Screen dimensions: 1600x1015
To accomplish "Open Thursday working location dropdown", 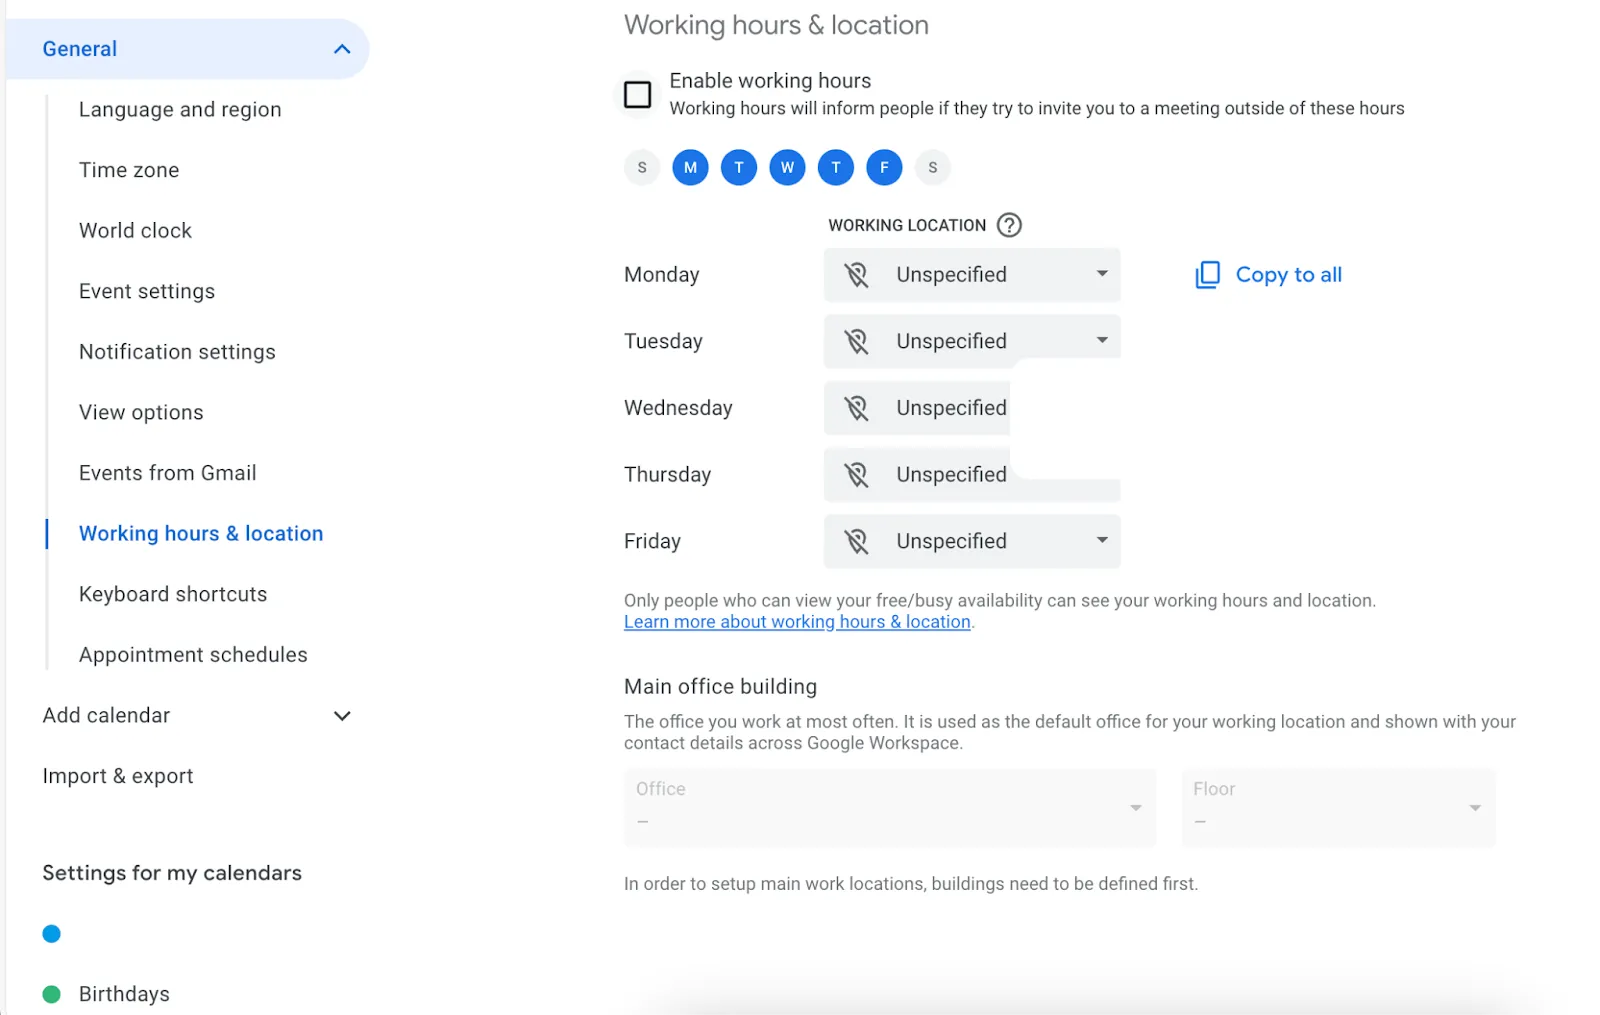I will pyautogui.click(x=972, y=475).
